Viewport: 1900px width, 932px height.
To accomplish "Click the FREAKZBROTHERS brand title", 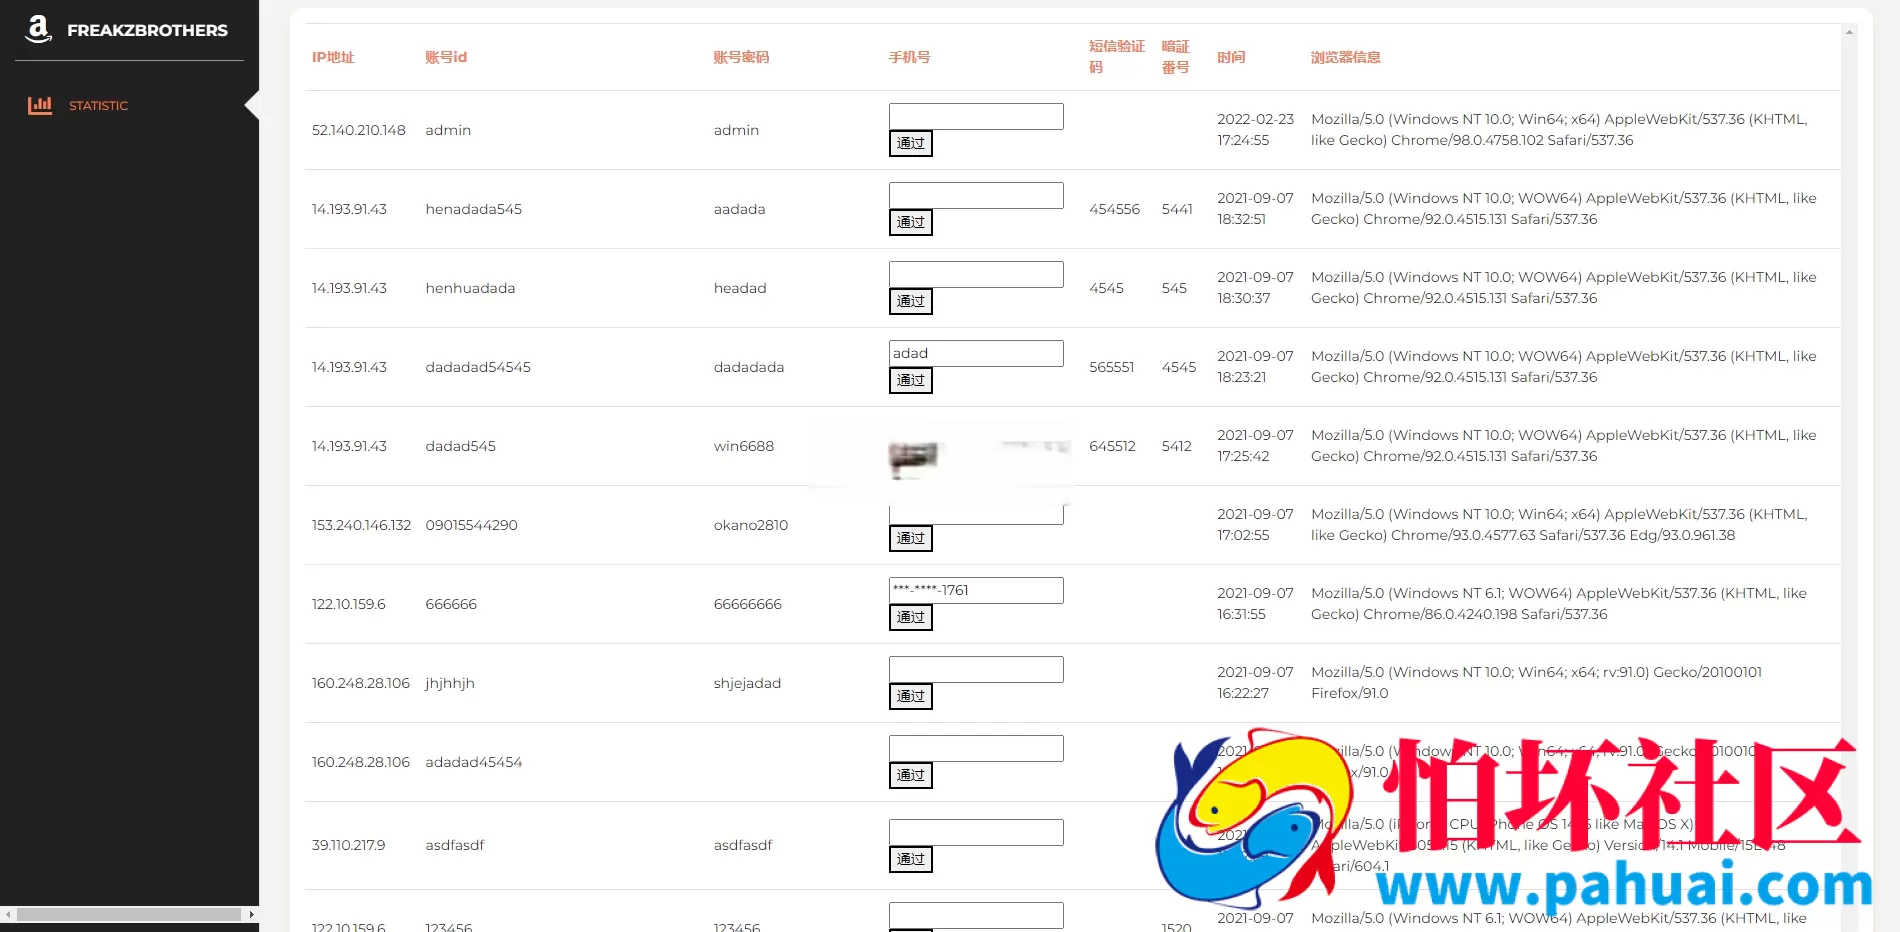I will (x=147, y=30).
